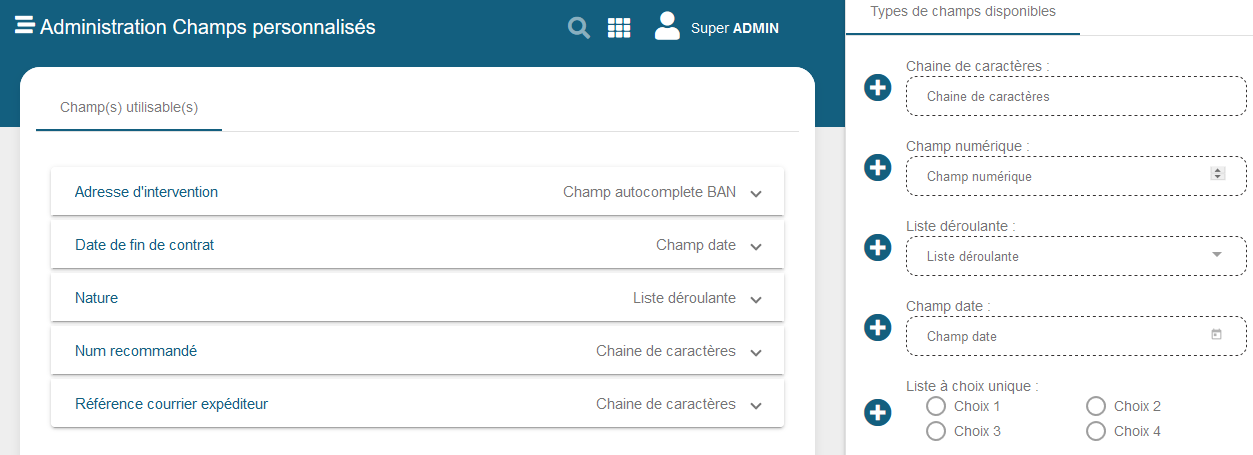Add a Liste à choix unique field
Viewport: 1253px width, 455px height.
(x=877, y=412)
